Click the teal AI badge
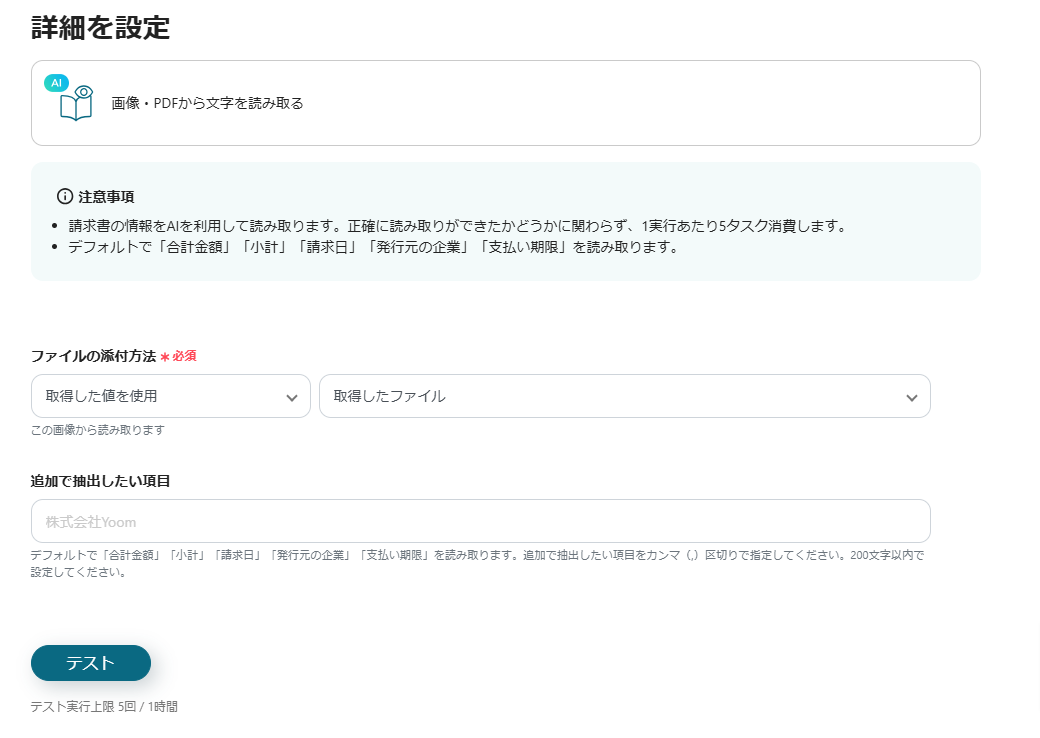Screen dimensions: 1040x738 pyautogui.click(x=56, y=83)
